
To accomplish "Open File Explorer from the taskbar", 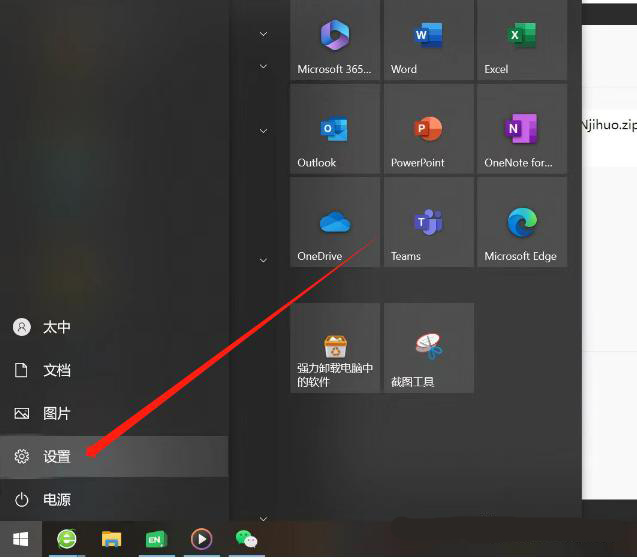I will click(112, 539).
